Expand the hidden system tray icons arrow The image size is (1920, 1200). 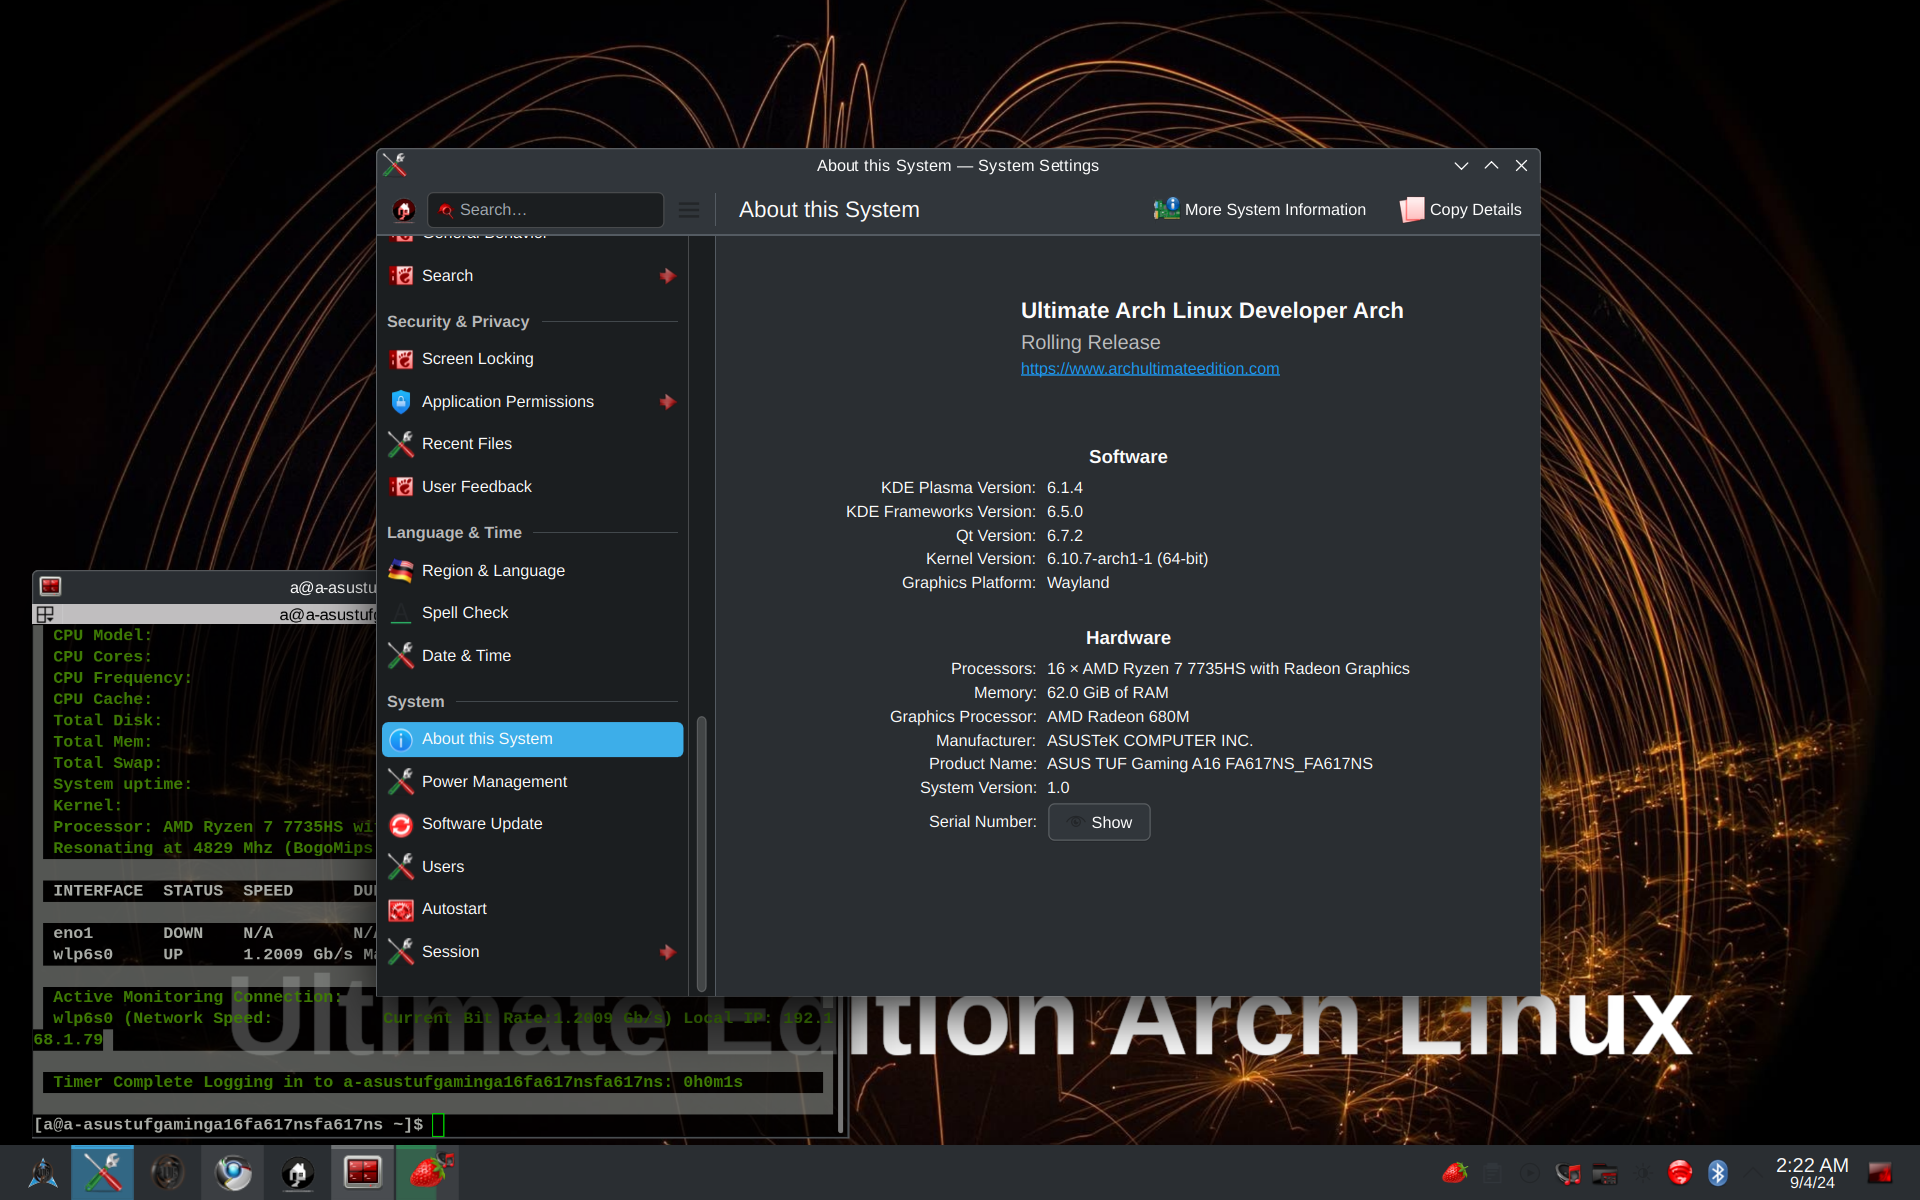click(x=1752, y=1172)
